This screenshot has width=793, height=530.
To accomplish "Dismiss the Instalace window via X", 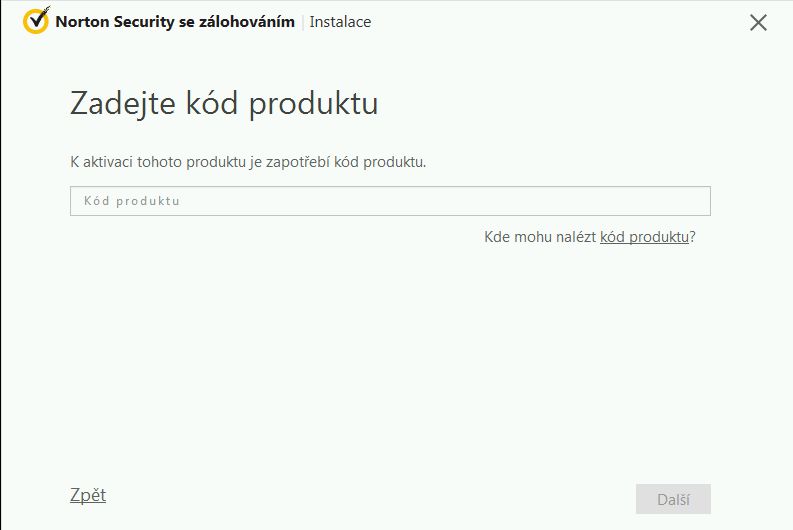I will [758, 23].
